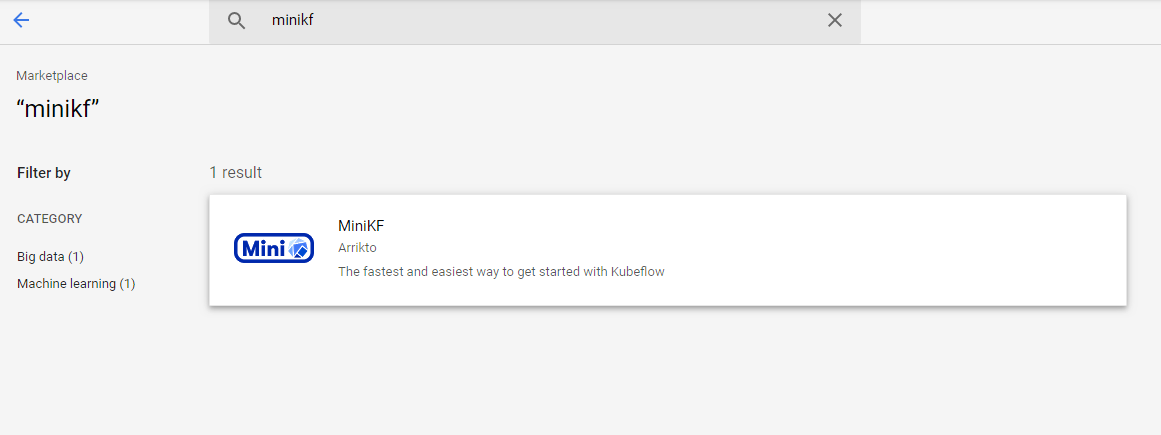Filter results by Machine learning category
The width and height of the screenshot is (1161, 435).
76,284
